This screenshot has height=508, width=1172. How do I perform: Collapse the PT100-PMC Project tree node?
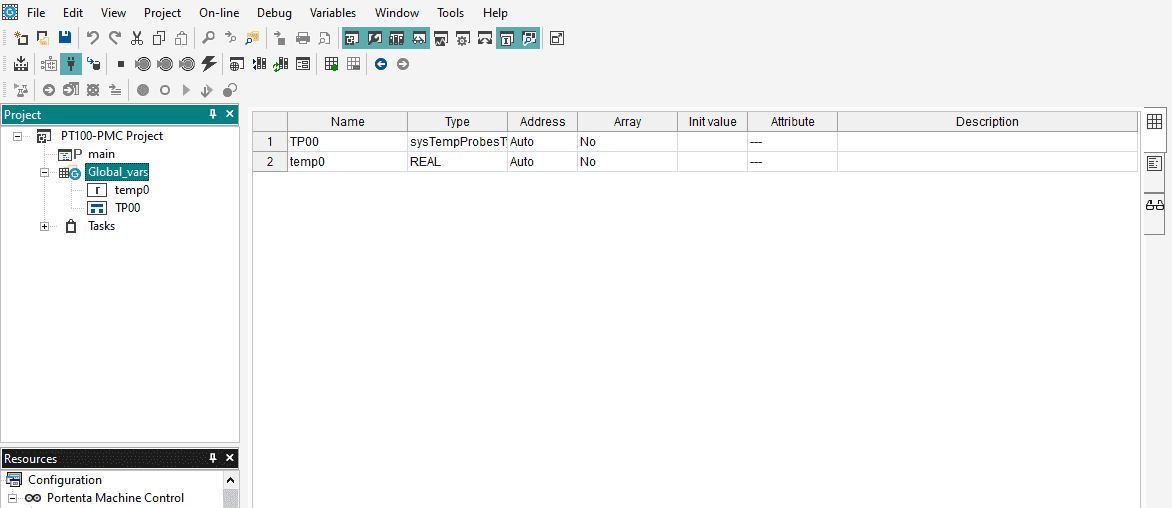(18, 136)
